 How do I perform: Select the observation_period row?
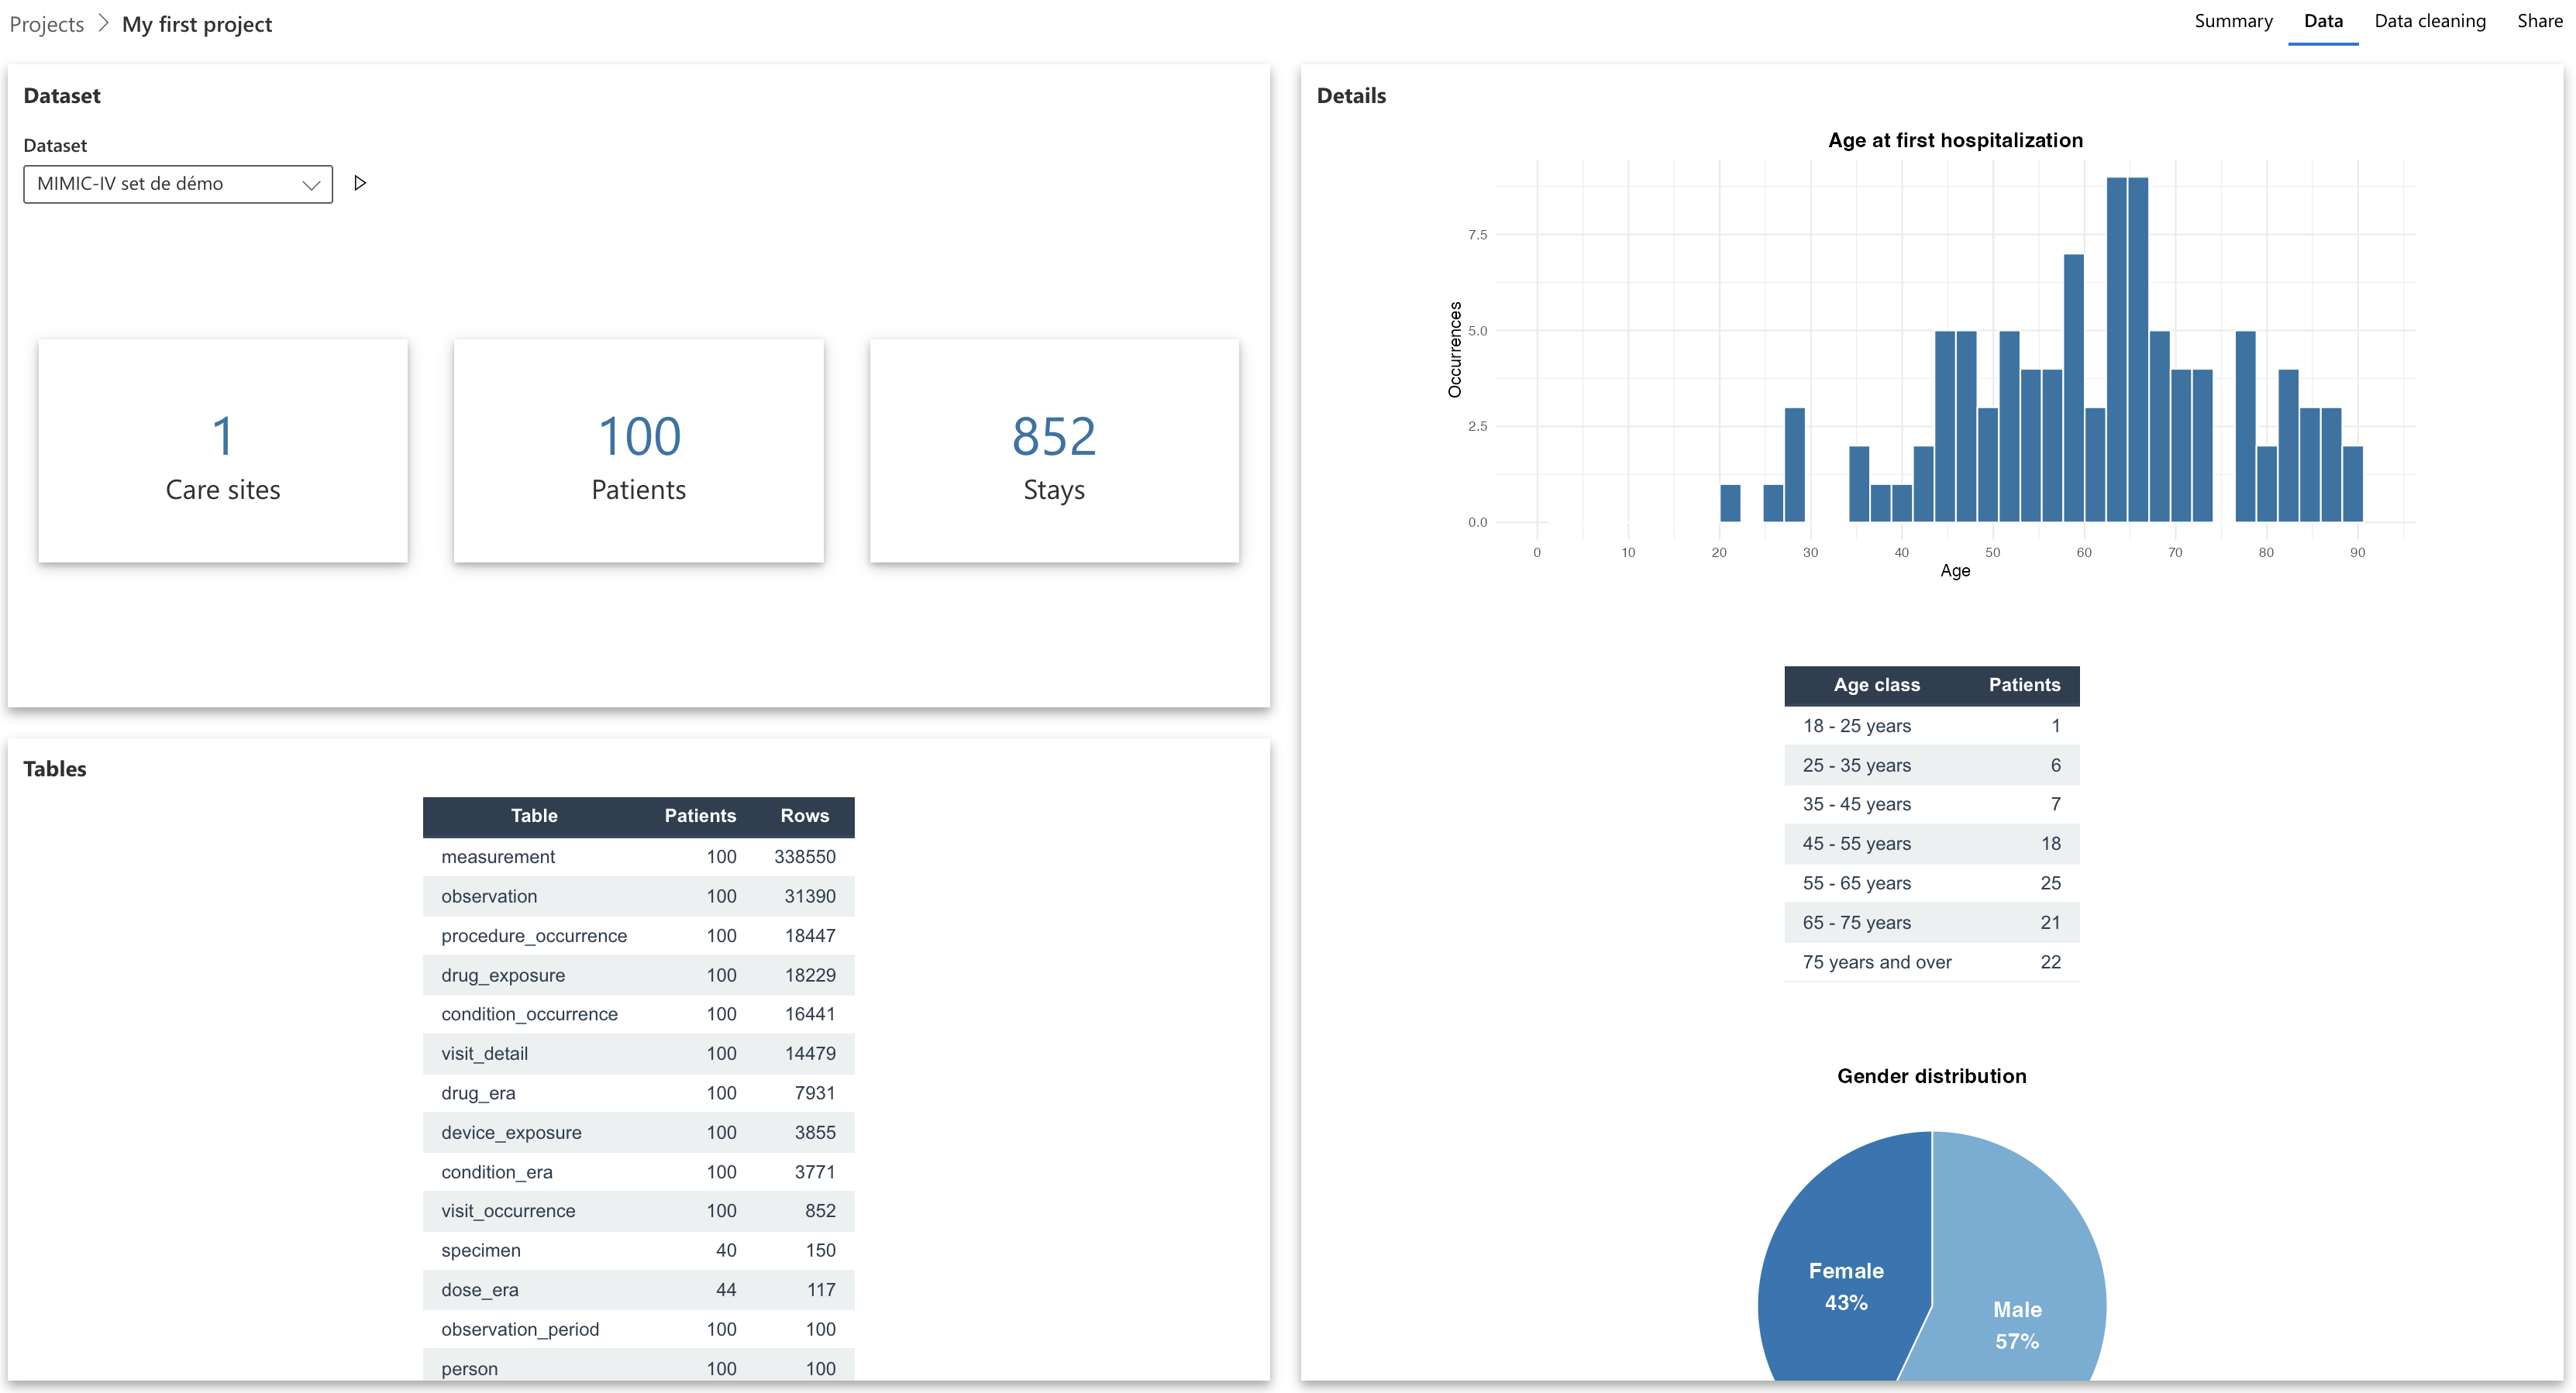point(639,1329)
